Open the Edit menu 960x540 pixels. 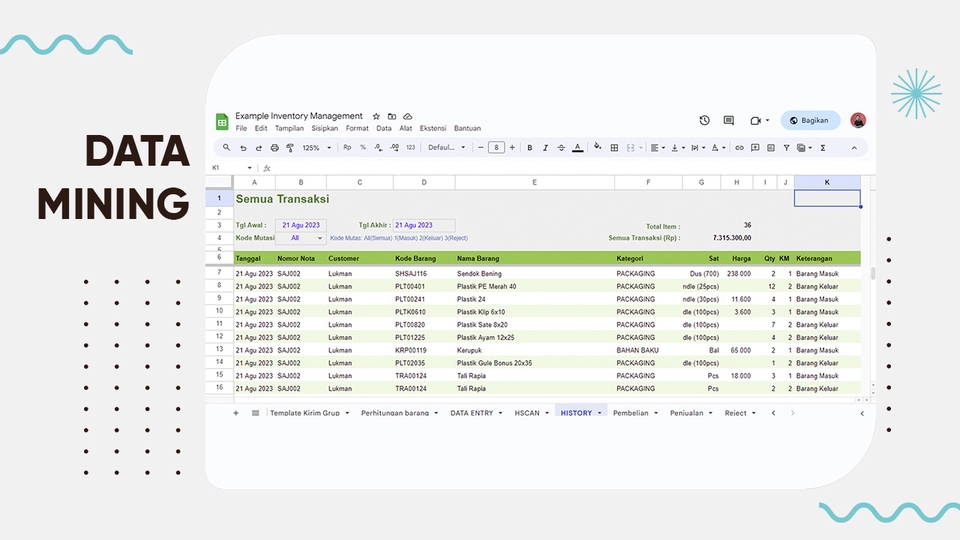click(x=261, y=129)
